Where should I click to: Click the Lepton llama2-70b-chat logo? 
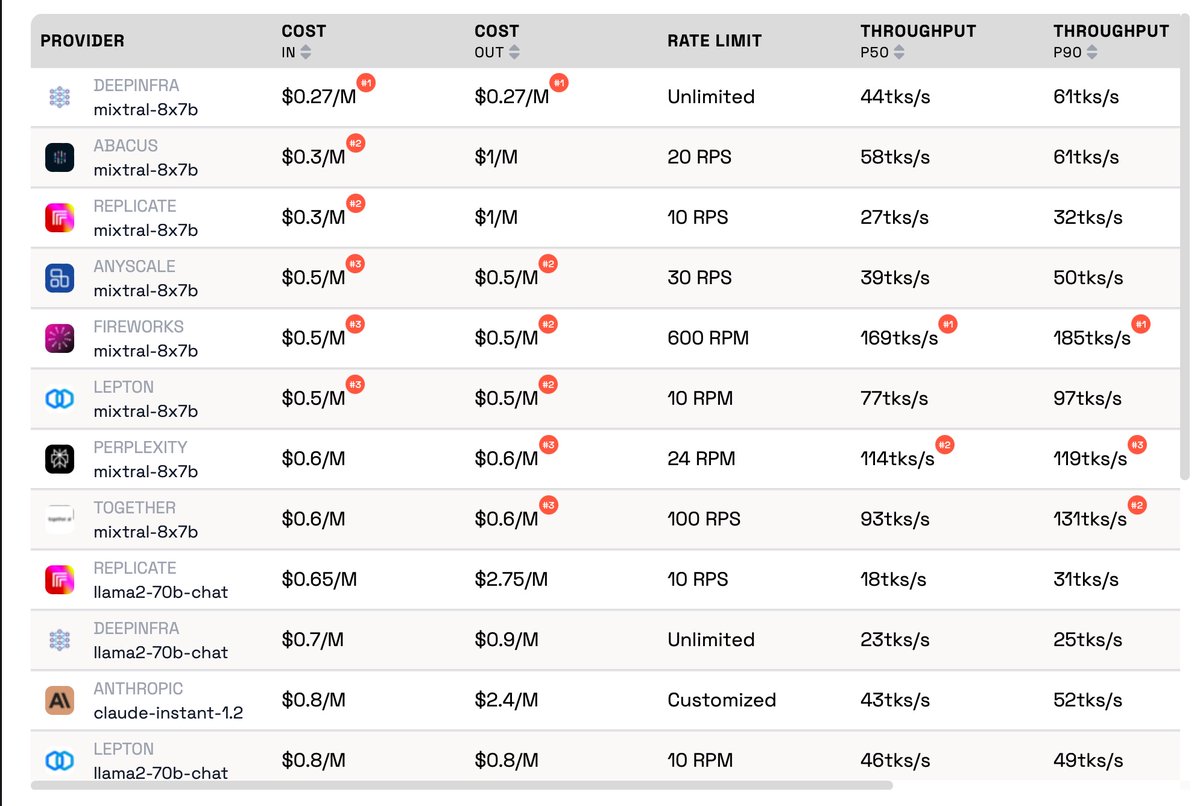[x=60, y=760]
